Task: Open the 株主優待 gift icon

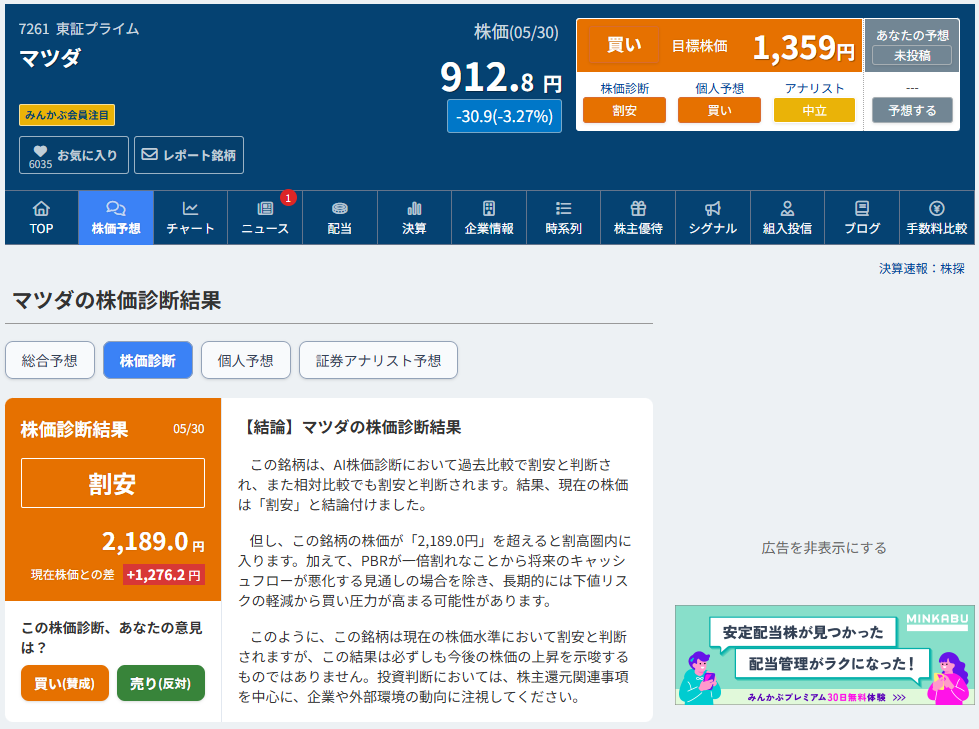Action: tap(638, 208)
